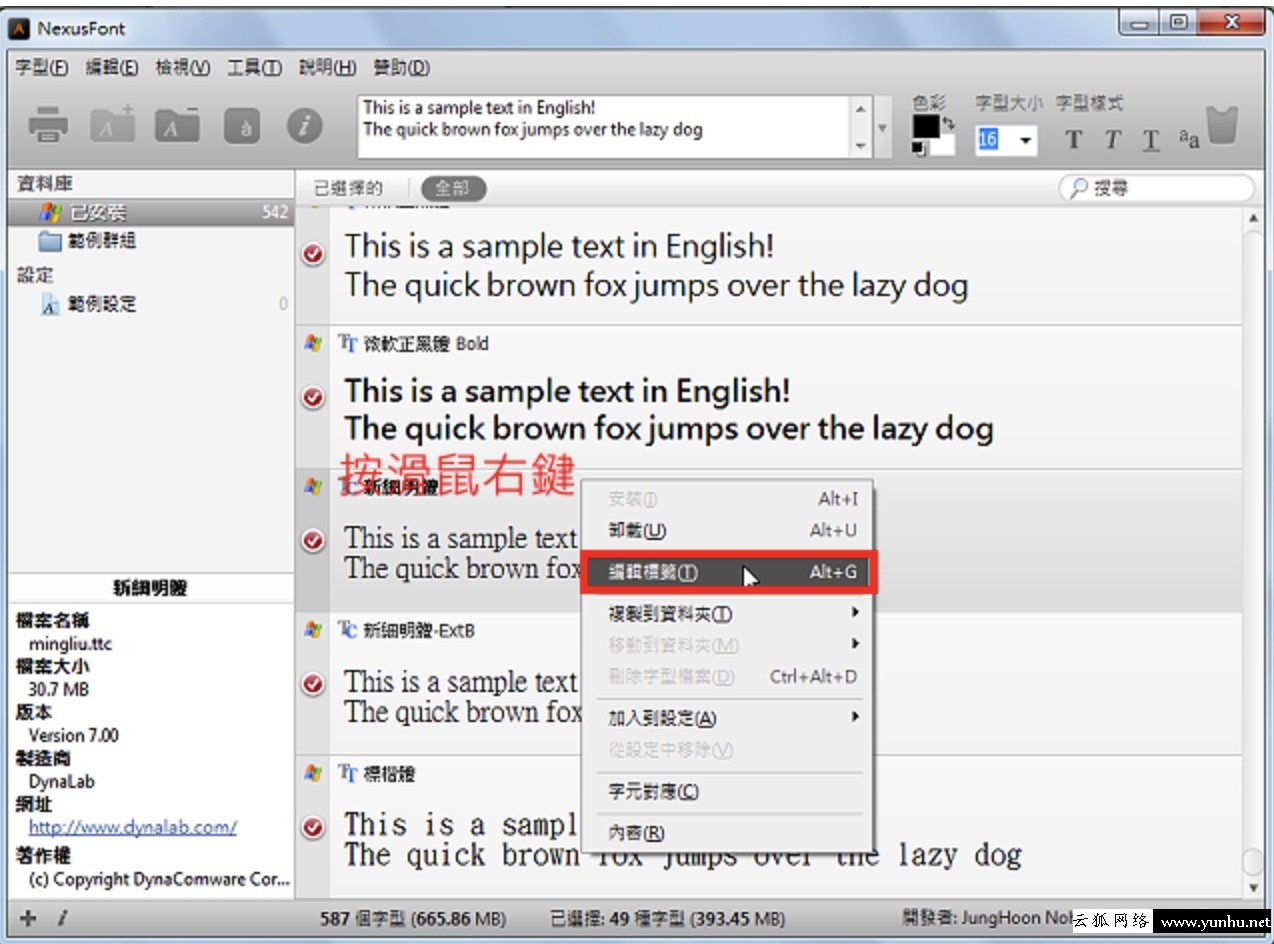Image resolution: width=1274 pixels, height=944 pixels.
Task: Open the http://www.dynalab.com/ link
Action: pyautogui.click(x=133, y=827)
